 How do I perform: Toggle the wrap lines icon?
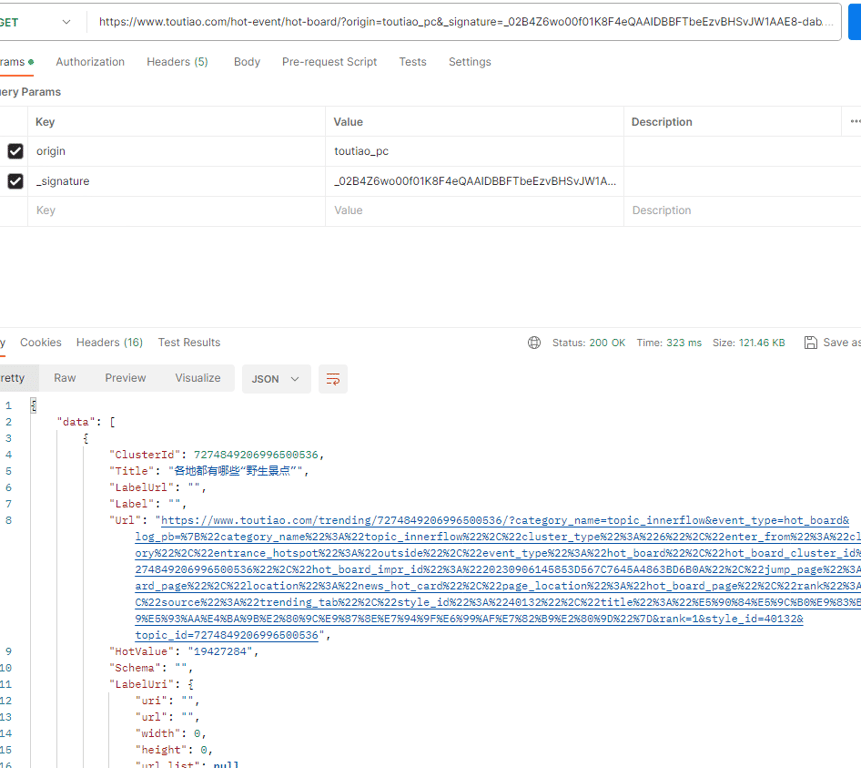(x=333, y=379)
